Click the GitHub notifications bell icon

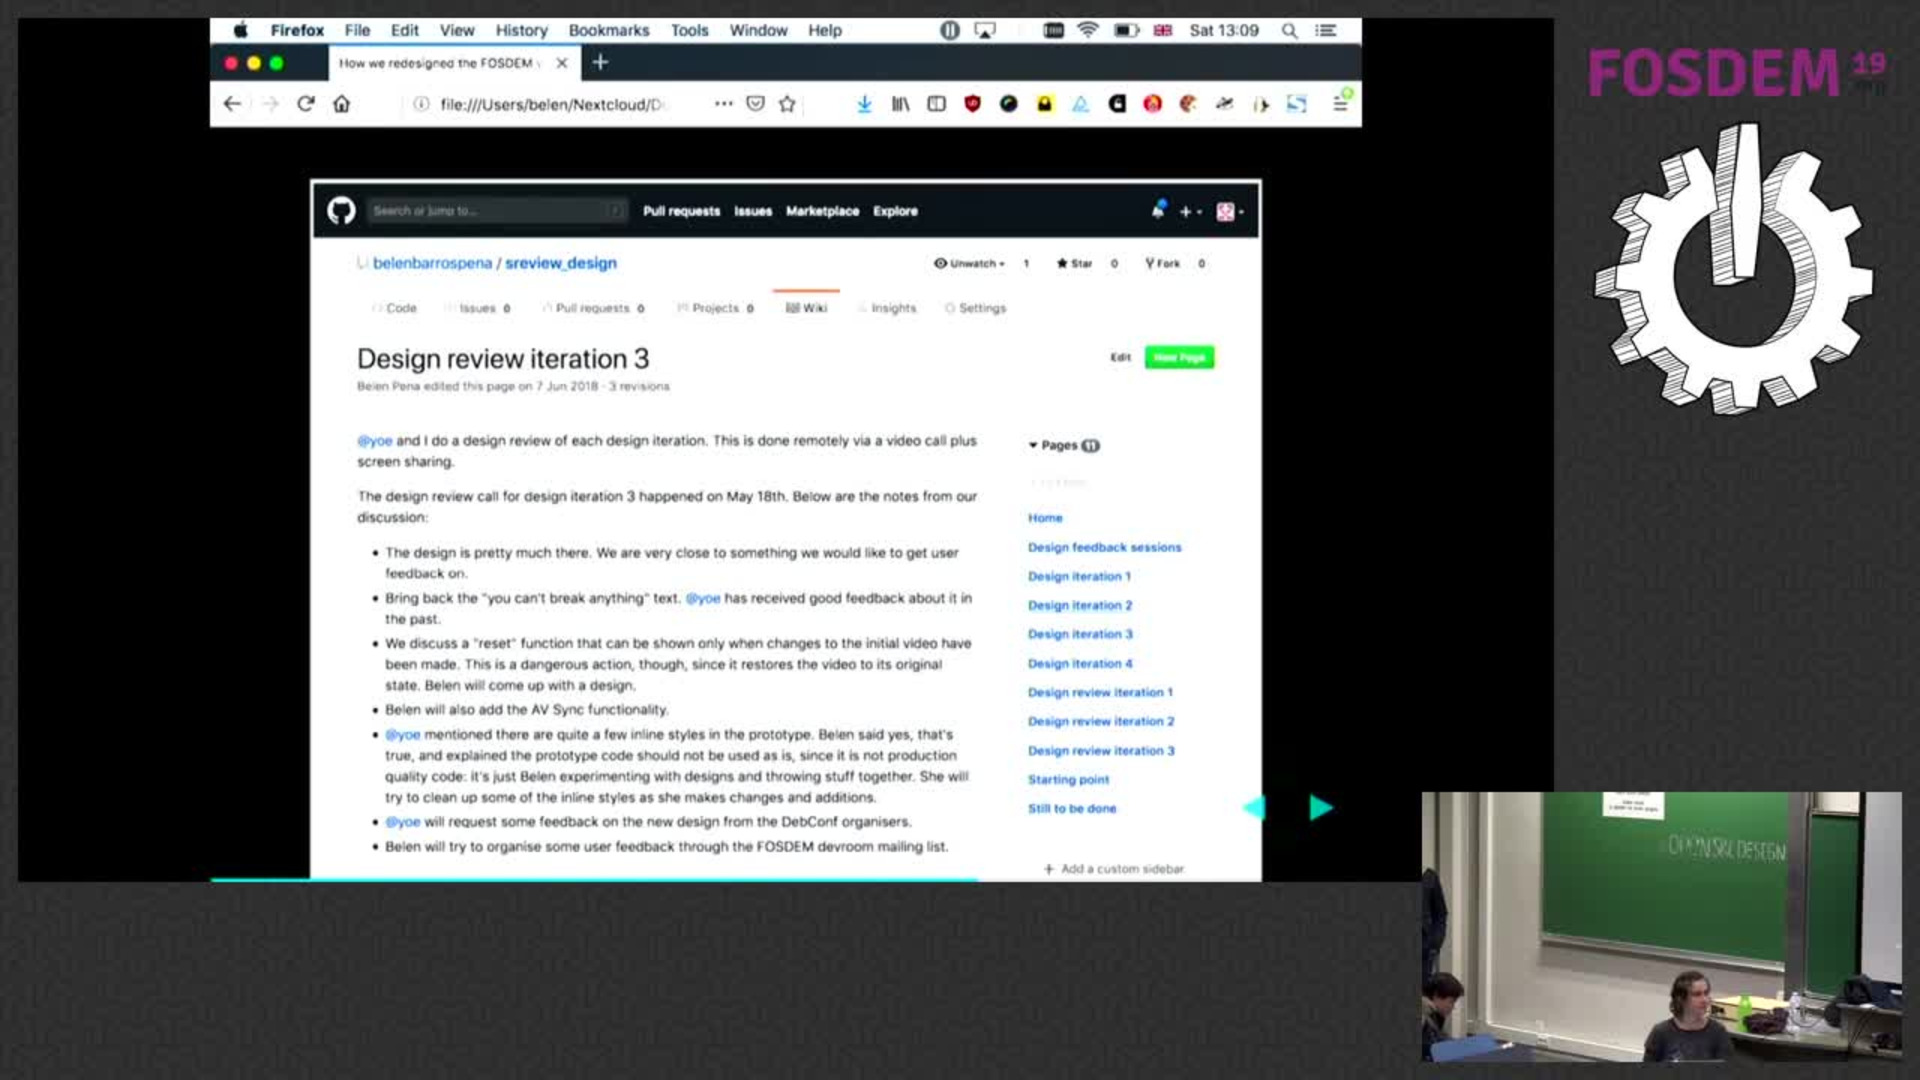[1158, 211]
